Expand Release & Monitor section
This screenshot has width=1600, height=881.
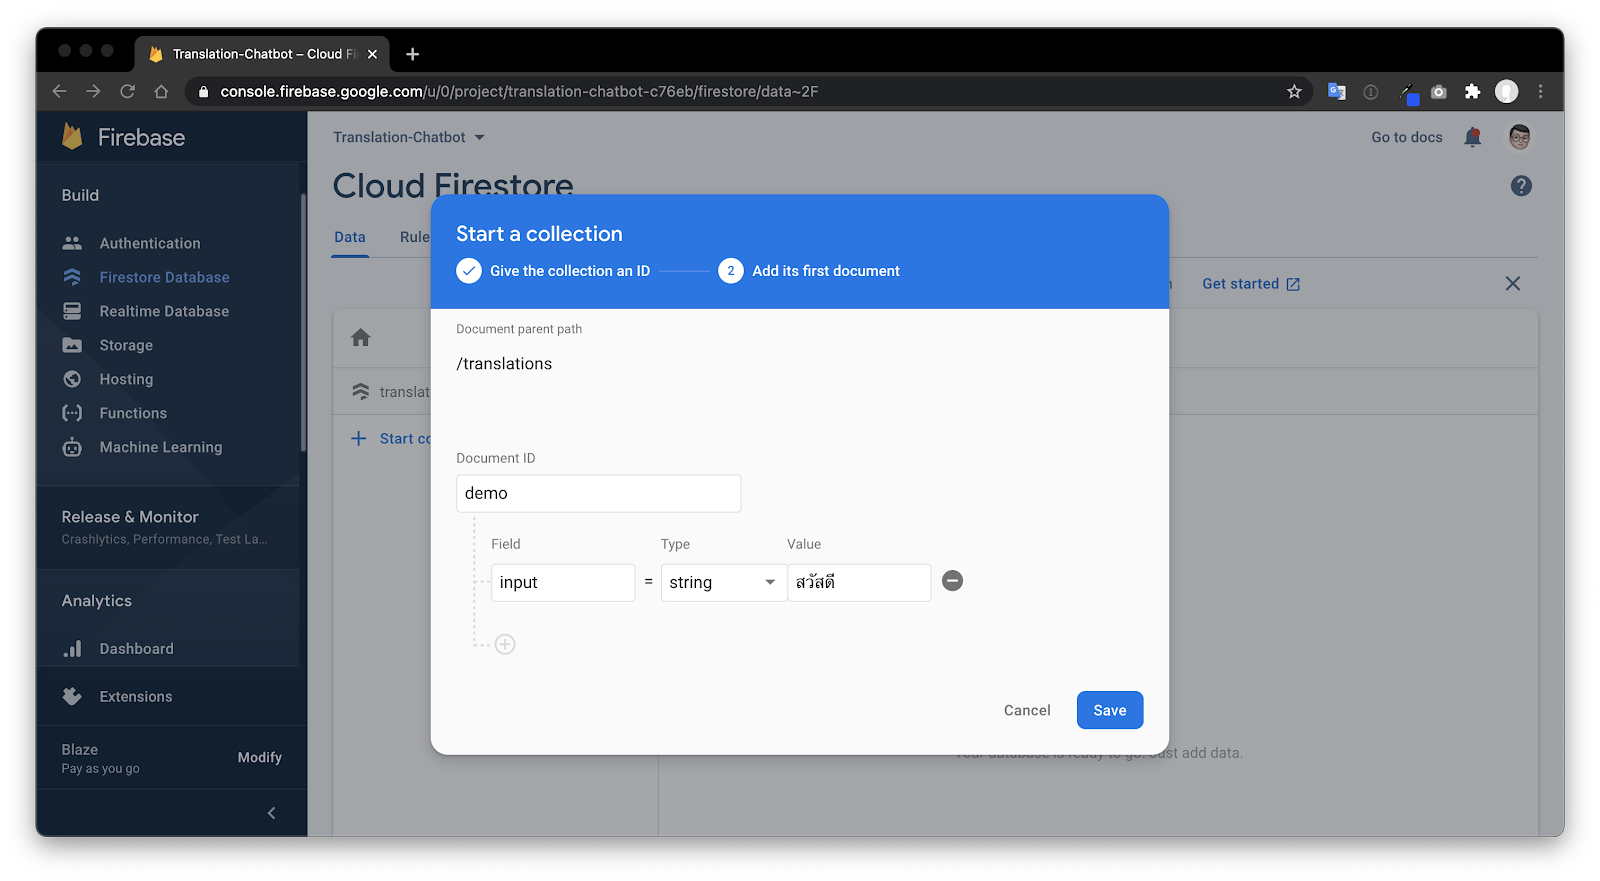(167, 527)
